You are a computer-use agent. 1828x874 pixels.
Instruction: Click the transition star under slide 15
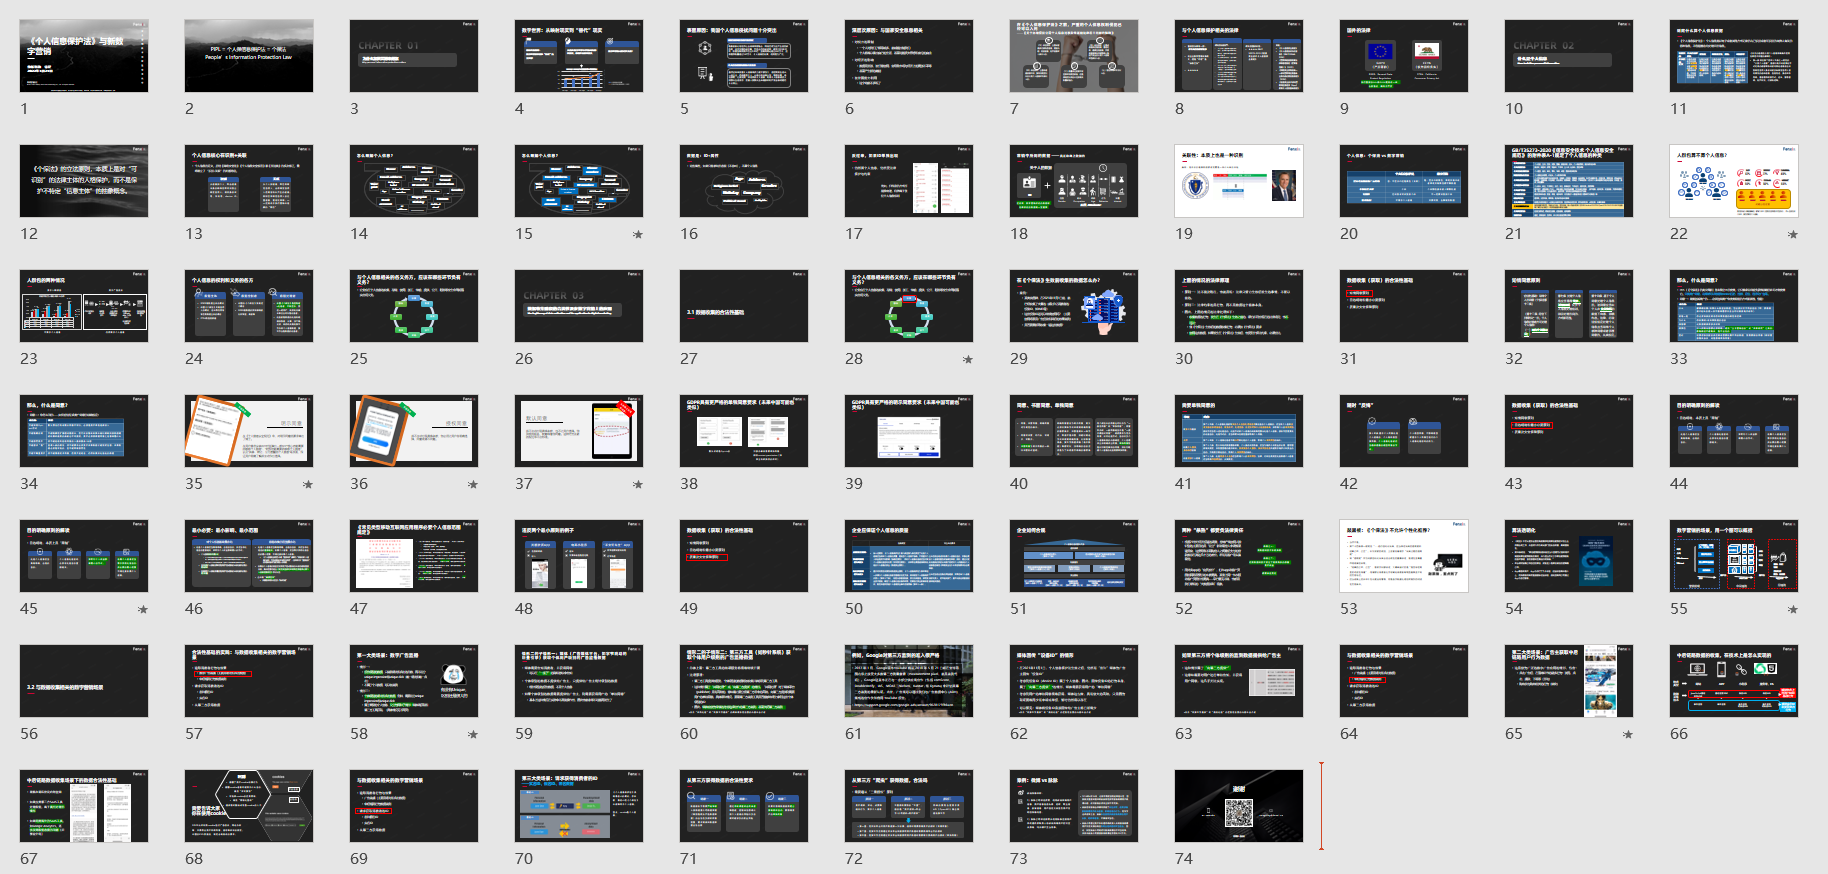pos(638,235)
